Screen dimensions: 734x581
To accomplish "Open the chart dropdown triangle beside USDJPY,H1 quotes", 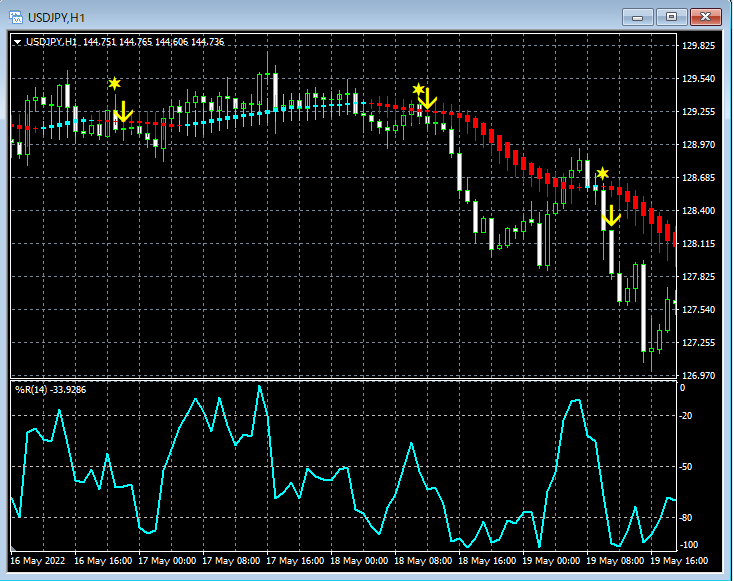I will point(17,42).
